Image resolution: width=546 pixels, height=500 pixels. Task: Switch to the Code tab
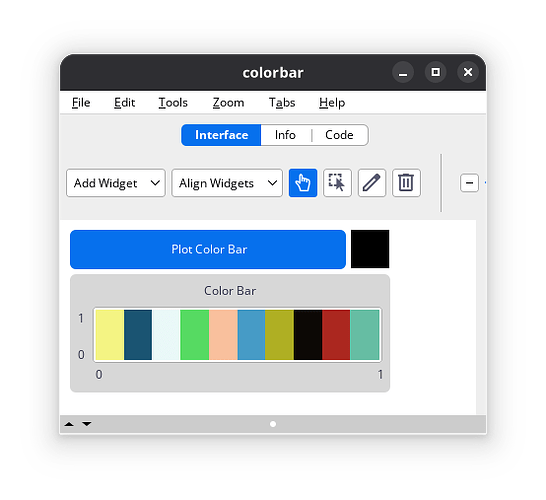339,135
